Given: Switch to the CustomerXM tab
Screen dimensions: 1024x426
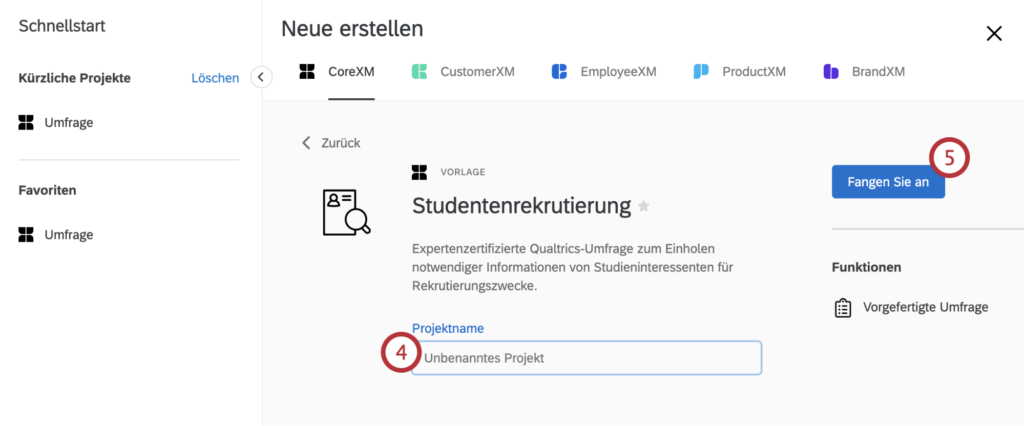Looking at the screenshot, I should (463, 72).
